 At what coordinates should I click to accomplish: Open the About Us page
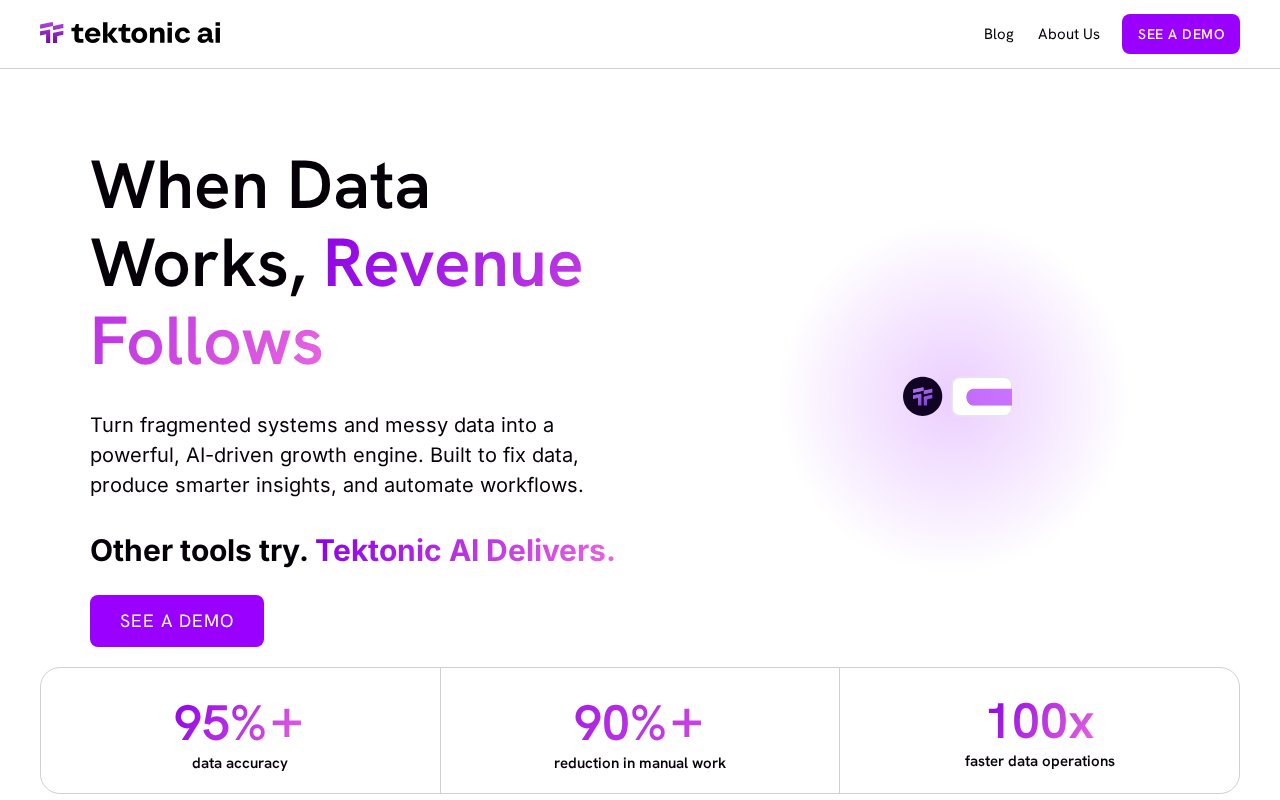[x=1068, y=34]
